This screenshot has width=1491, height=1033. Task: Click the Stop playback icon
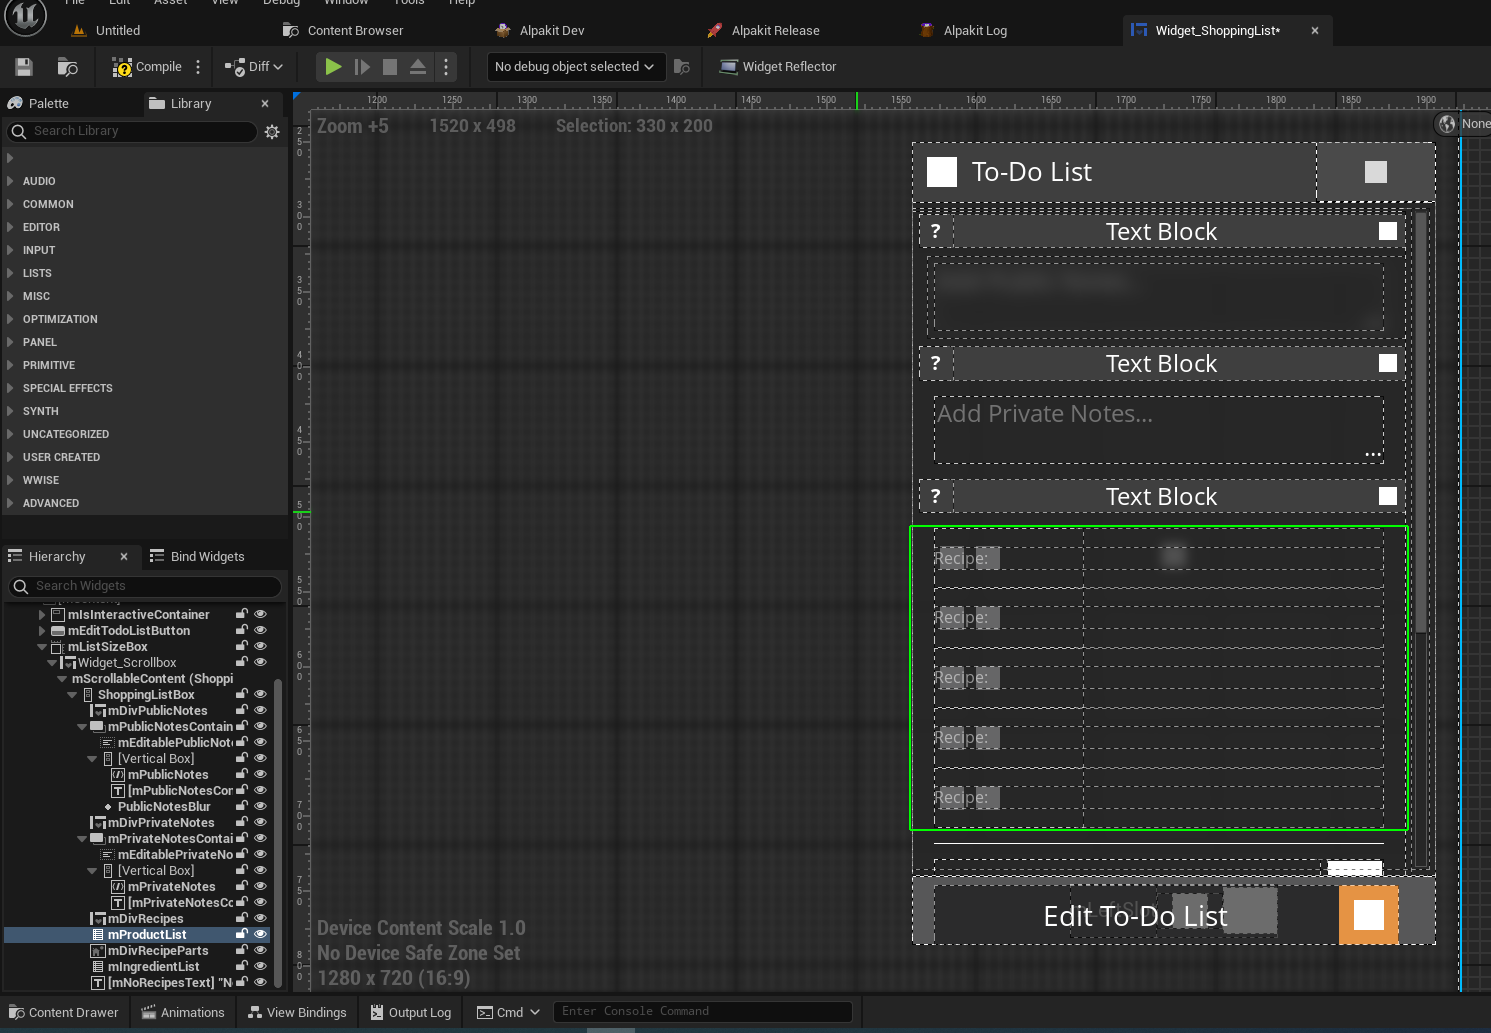coord(390,67)
